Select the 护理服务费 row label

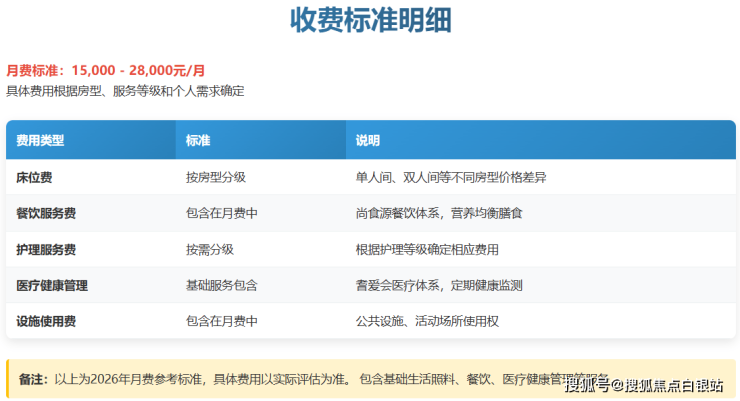pyautogui.click(x=47, y=249)
